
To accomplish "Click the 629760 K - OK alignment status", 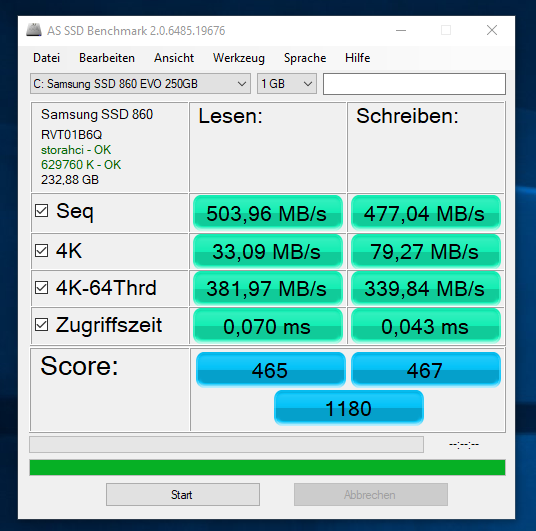I will point(81,164).
